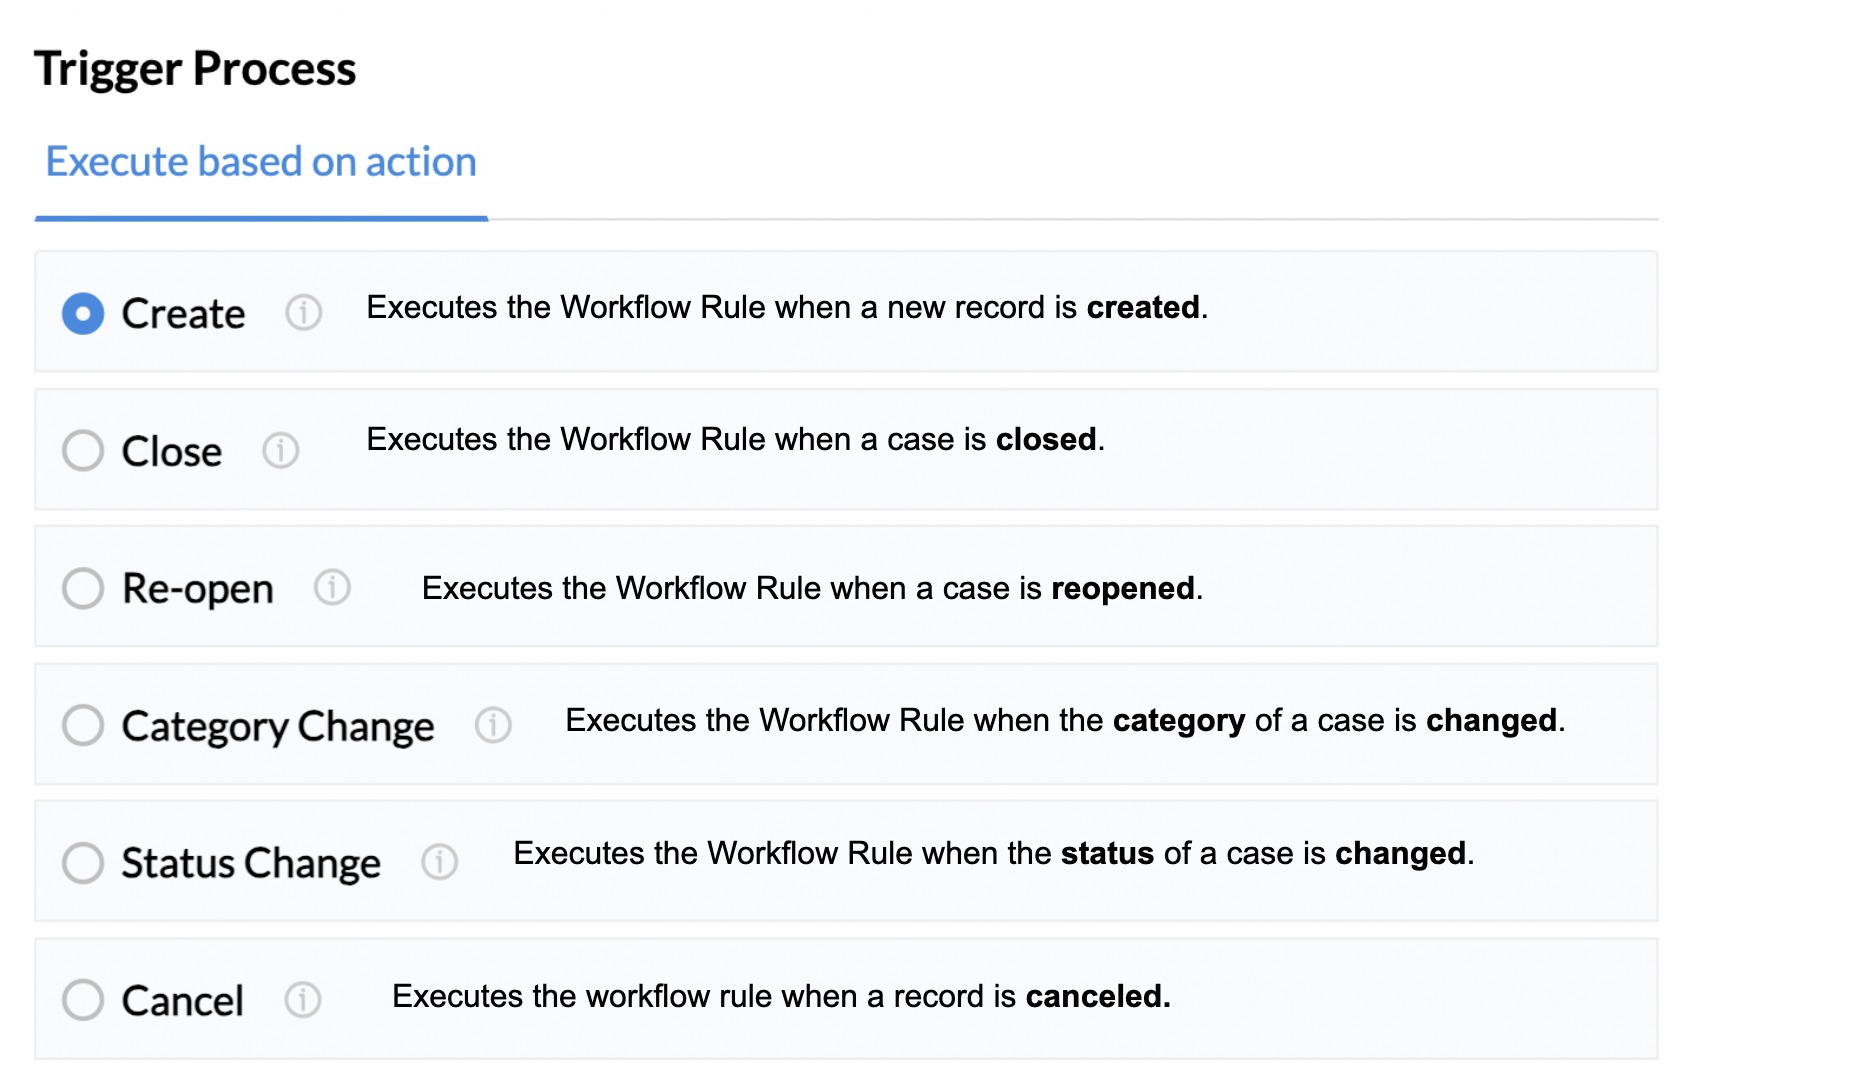
Task: Enable the Status Change radio option
Action: coord(83,862)
